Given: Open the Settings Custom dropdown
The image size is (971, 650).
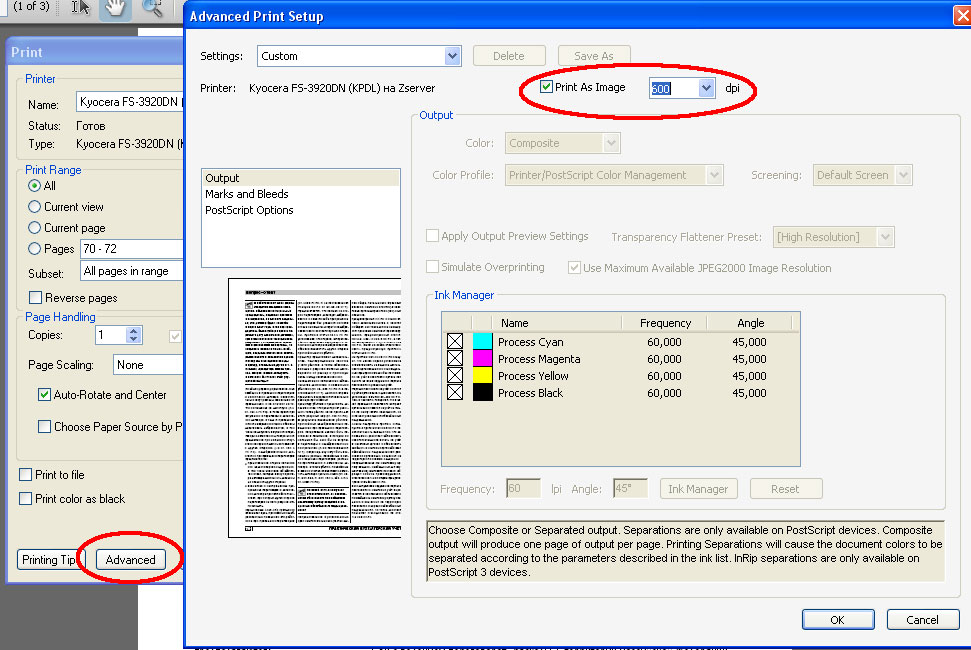Looking at the screenshot, I should (x=453, y=56).
